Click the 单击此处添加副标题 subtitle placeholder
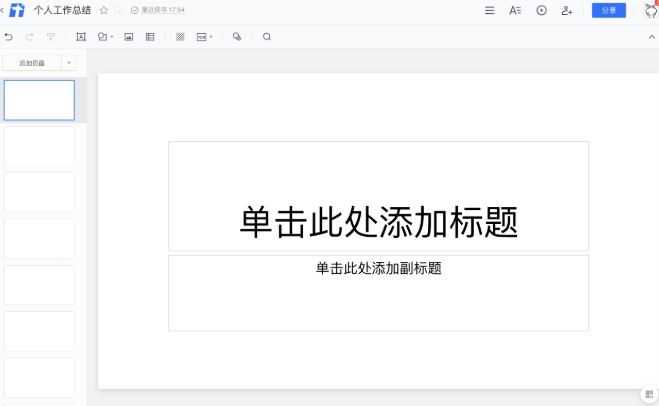 pos(378,293)
